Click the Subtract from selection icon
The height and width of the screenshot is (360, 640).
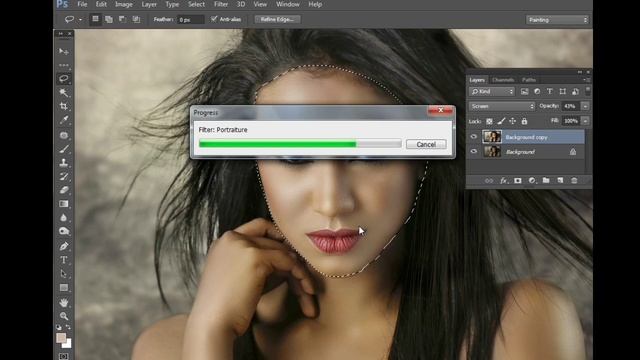click(x=122, y=19)
